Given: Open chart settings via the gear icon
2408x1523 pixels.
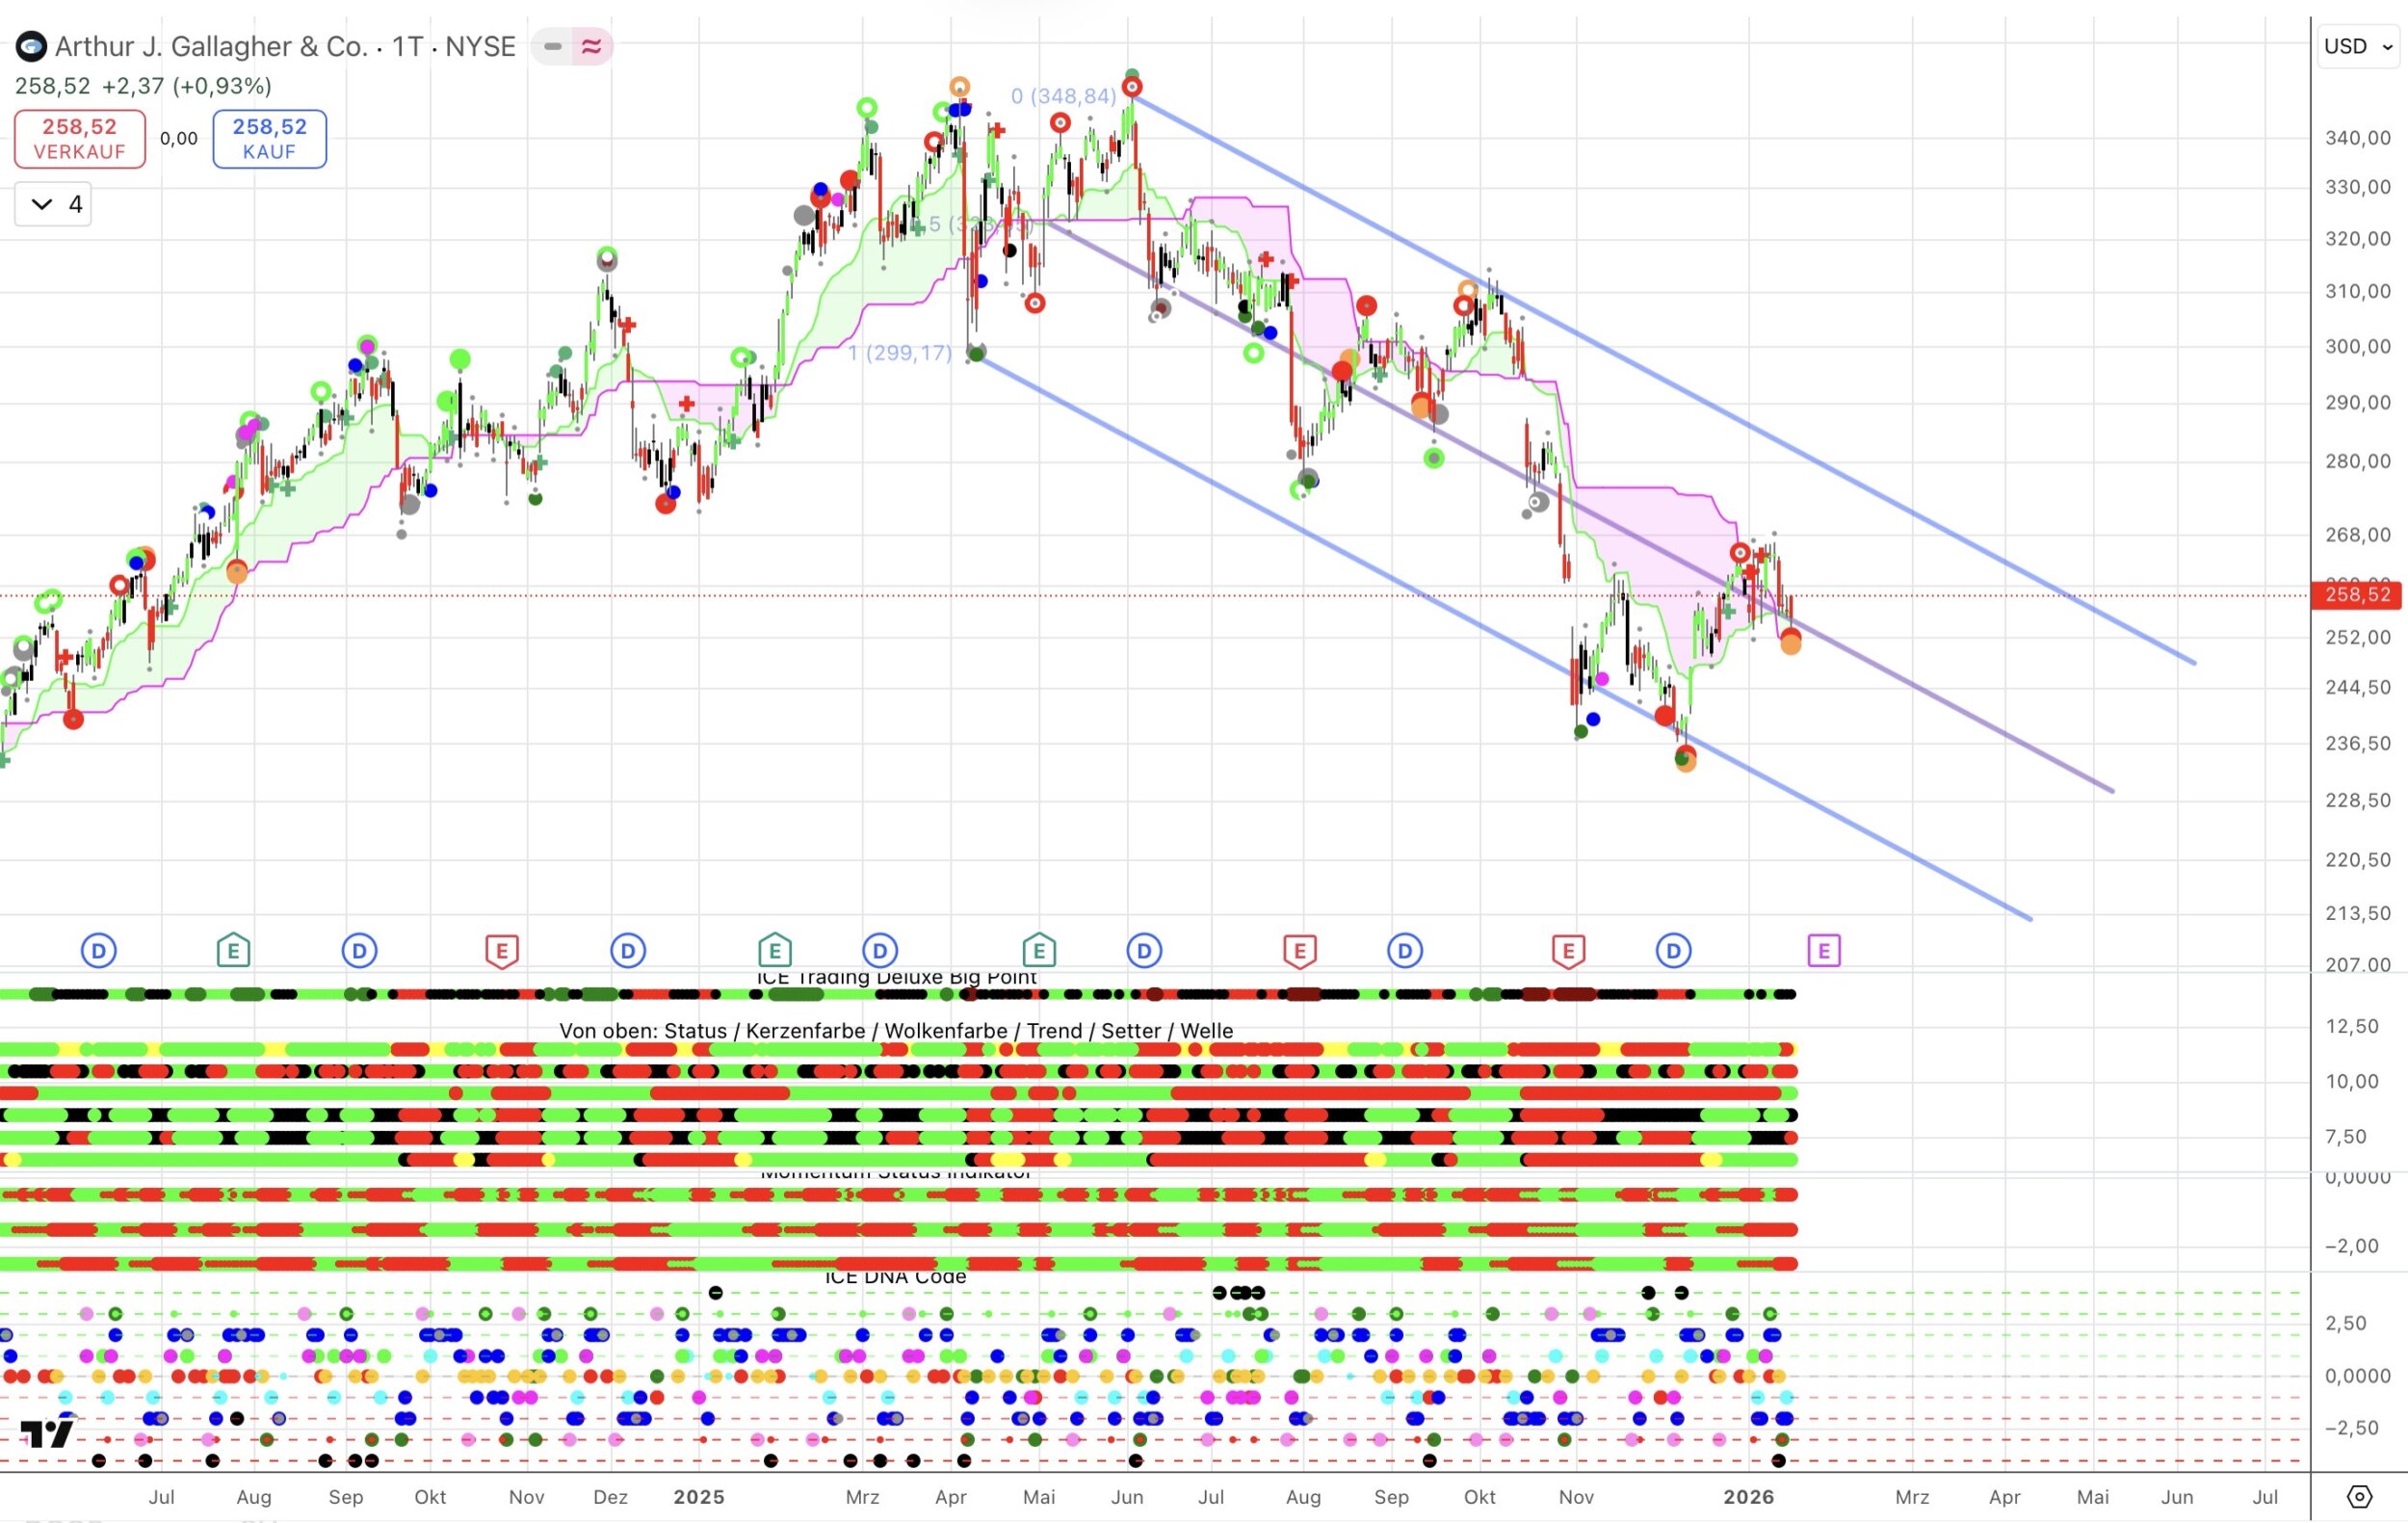Looking at the screenshot, I should [2359, 1497].
